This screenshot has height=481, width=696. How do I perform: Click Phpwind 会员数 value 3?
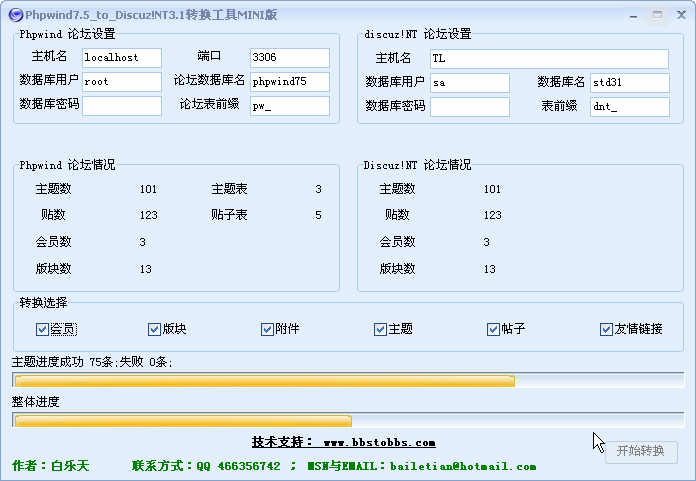tap(142, 242)
